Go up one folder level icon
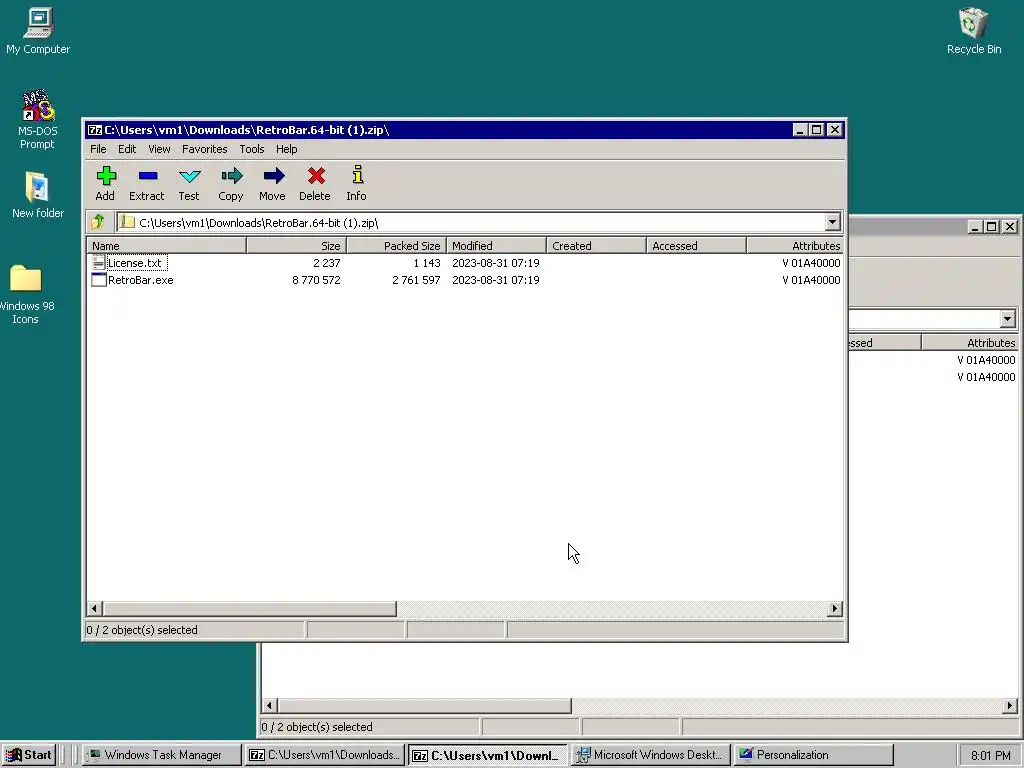Image resolution: width=1024 pixels, height=768 pixels. click(x=99, y=222)
